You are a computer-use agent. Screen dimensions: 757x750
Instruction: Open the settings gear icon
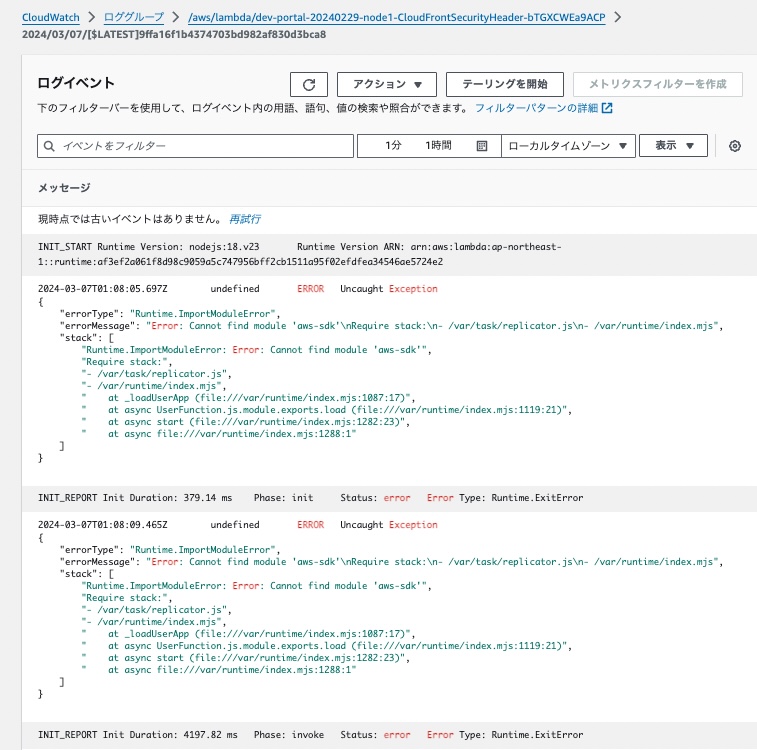point(734,146)
